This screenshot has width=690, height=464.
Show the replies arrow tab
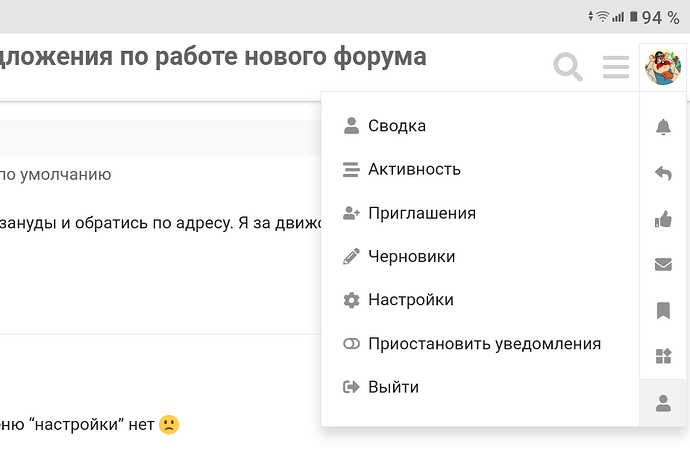[x=663, y=173]
